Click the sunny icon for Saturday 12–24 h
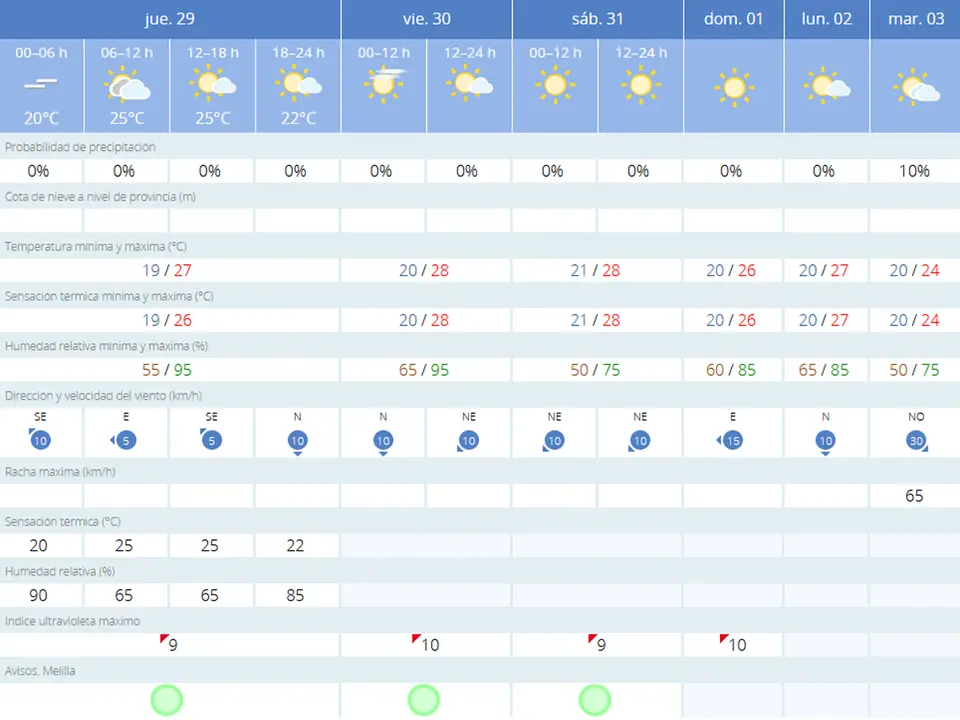Screen dimensions: 960x720 640,84
